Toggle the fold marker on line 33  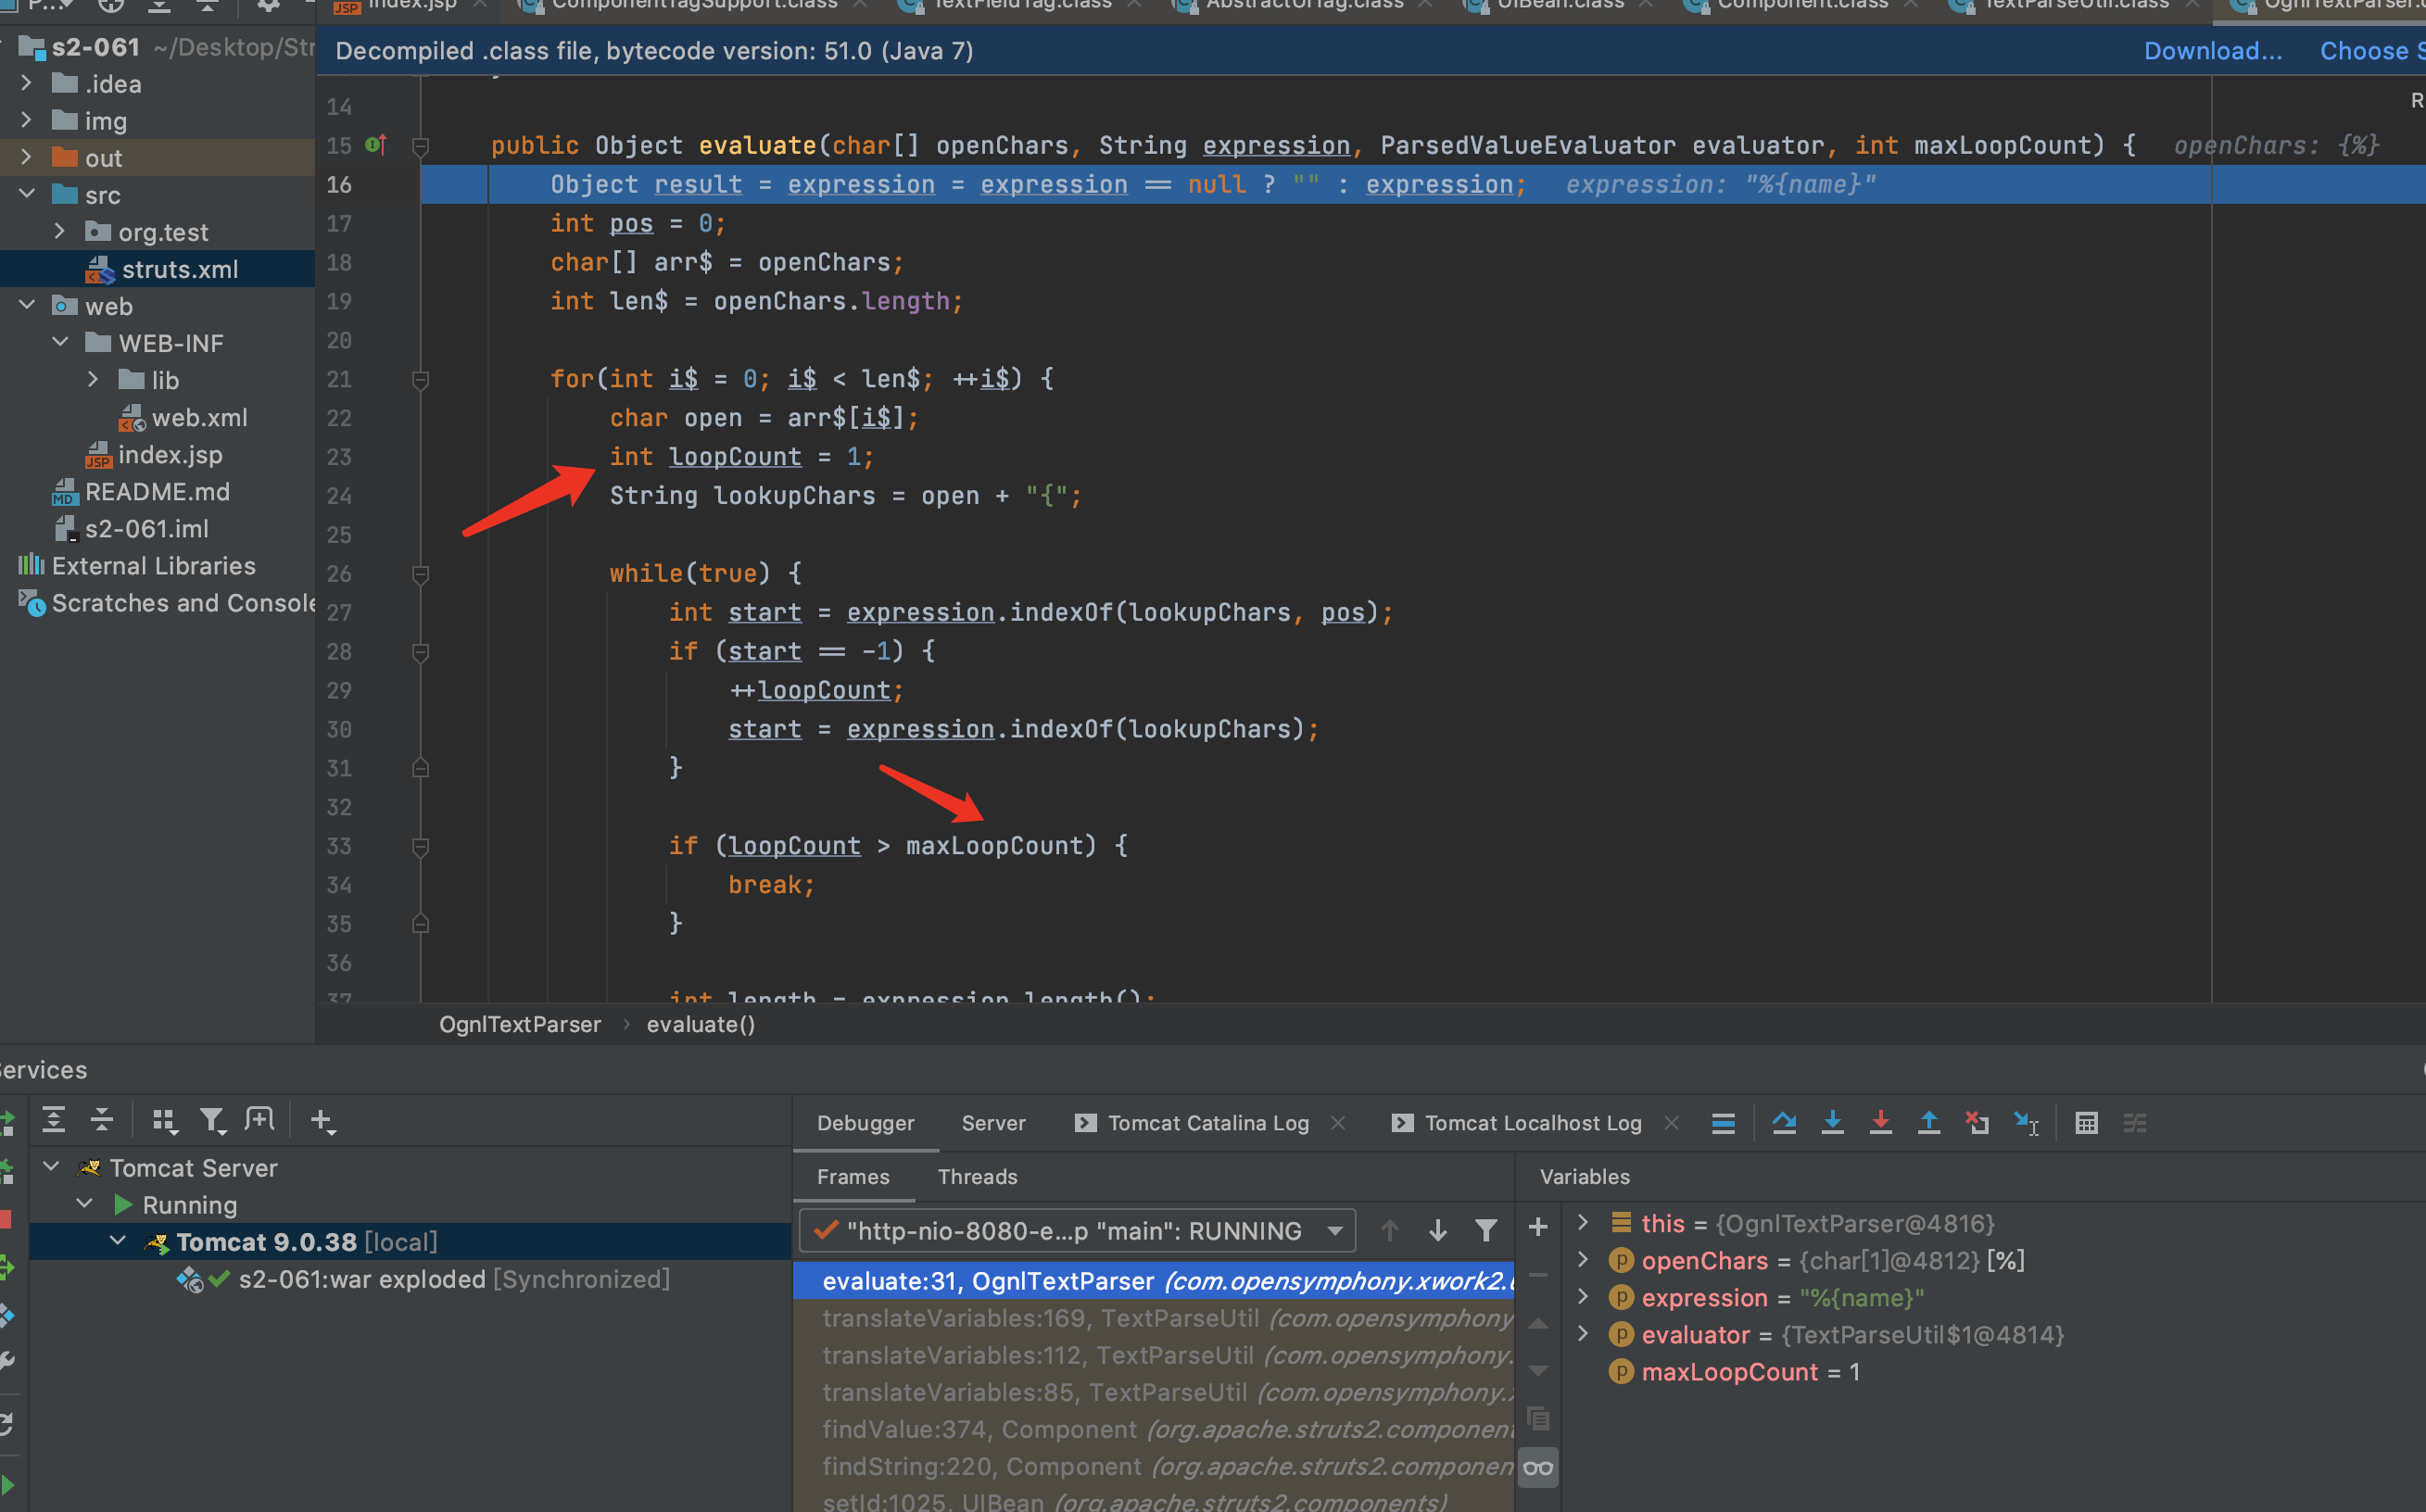click(x=421, y=847)
